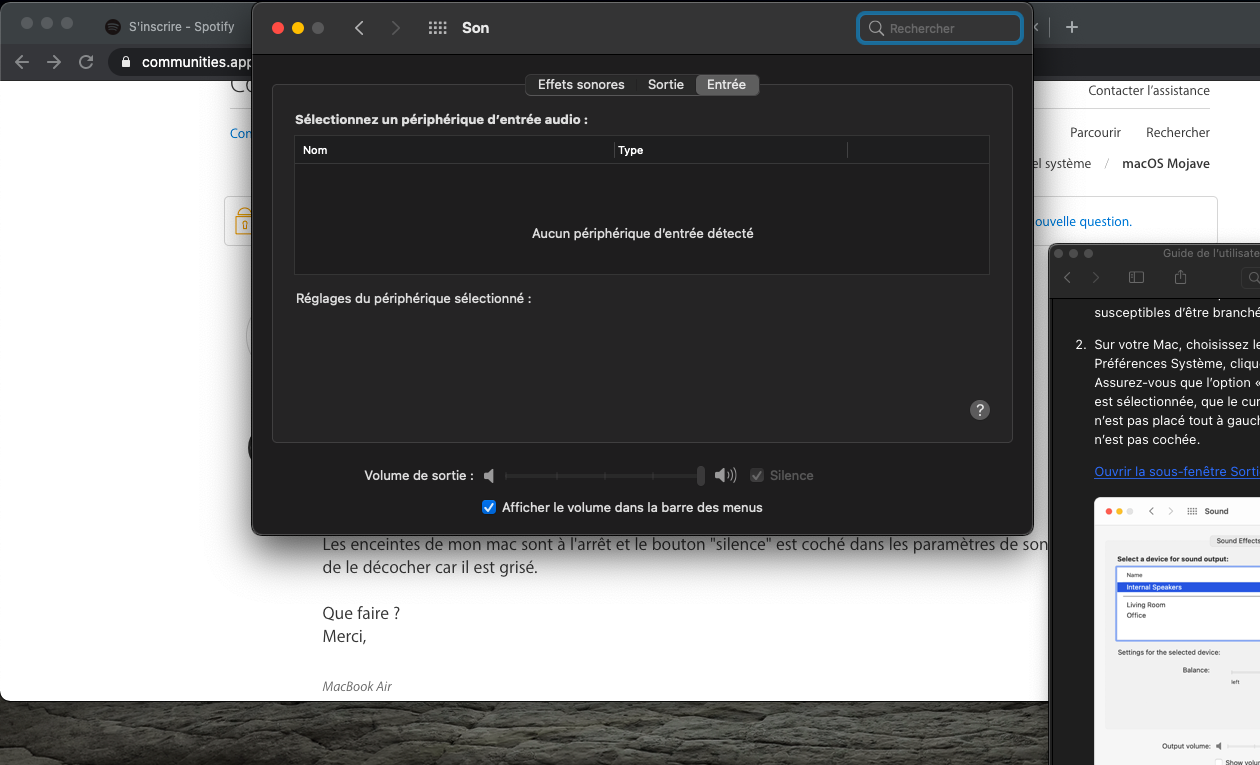Click the Volume de sortie slider
Viewport: 1260px width, 765px height.
(604, 476)
